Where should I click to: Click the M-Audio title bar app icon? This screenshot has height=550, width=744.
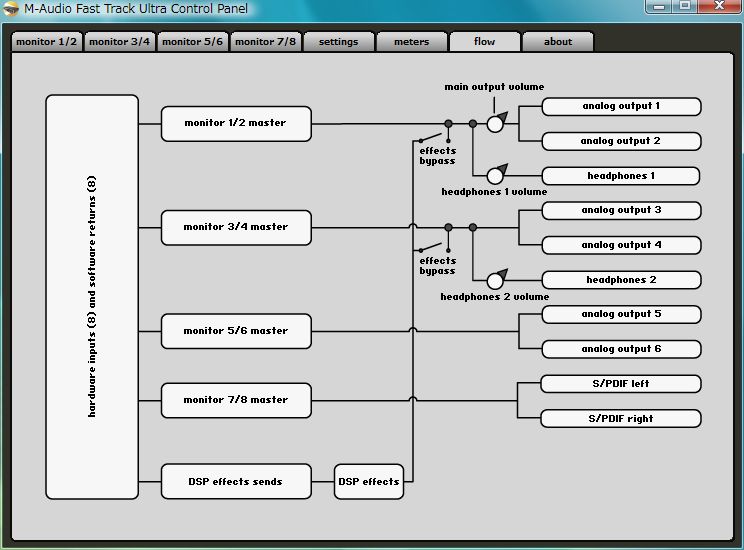pyautogui.click(x=12, y=9)
